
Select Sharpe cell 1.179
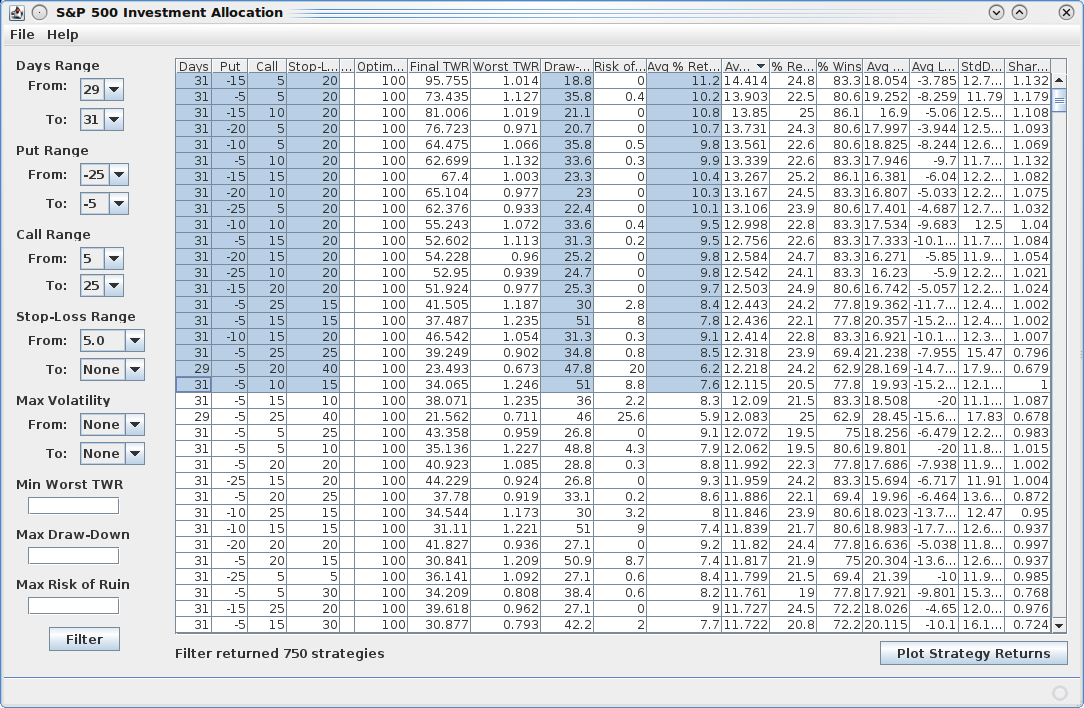pyautogui.click(x=1027, y=97)
